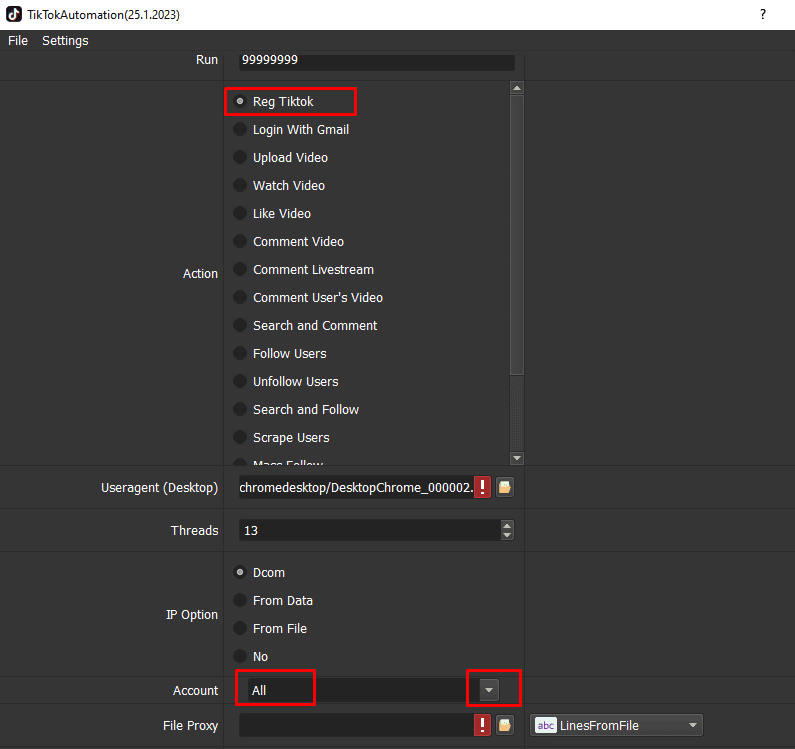The width and height of the screenshot is (795, 749).
Task: Click the Useragent (Desktop) path field
Action: coord(356,487)
